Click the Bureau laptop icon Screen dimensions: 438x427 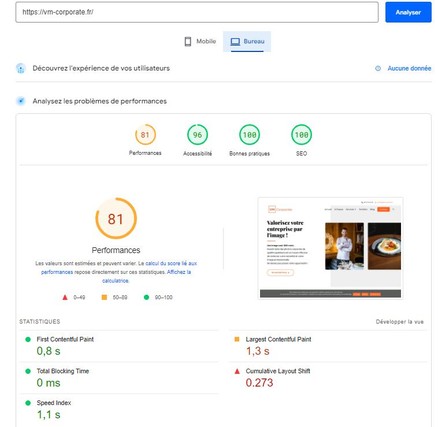pos(235,42)
